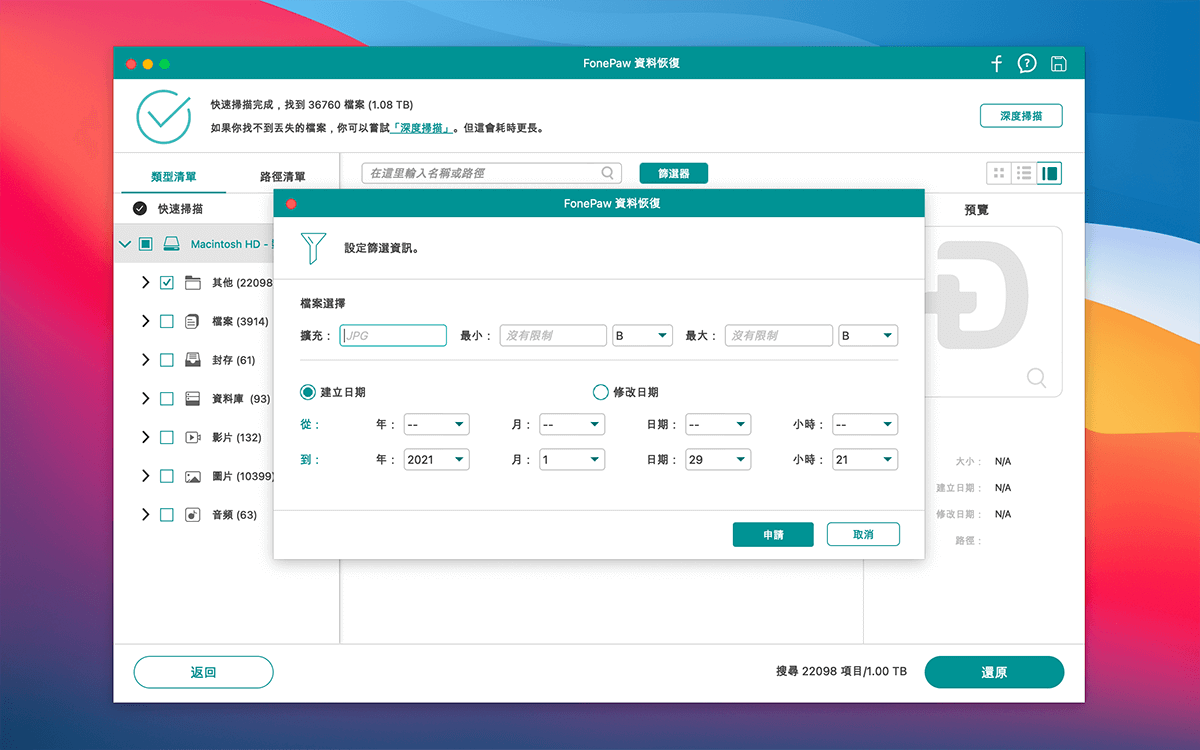Check the 檔案 (3914) checkbox
The height and width of the screenshot is (750, 1200).
pyautogui.click(x=167, y=321)
